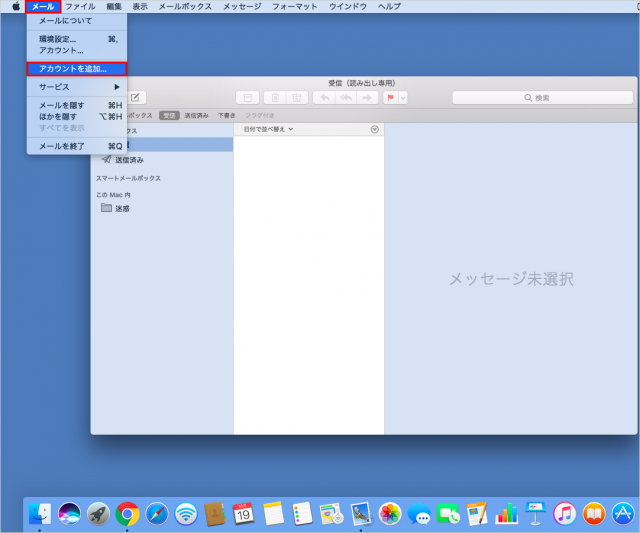
Task: Select メールを終了 to quit Mail
Action: point(62,146)
